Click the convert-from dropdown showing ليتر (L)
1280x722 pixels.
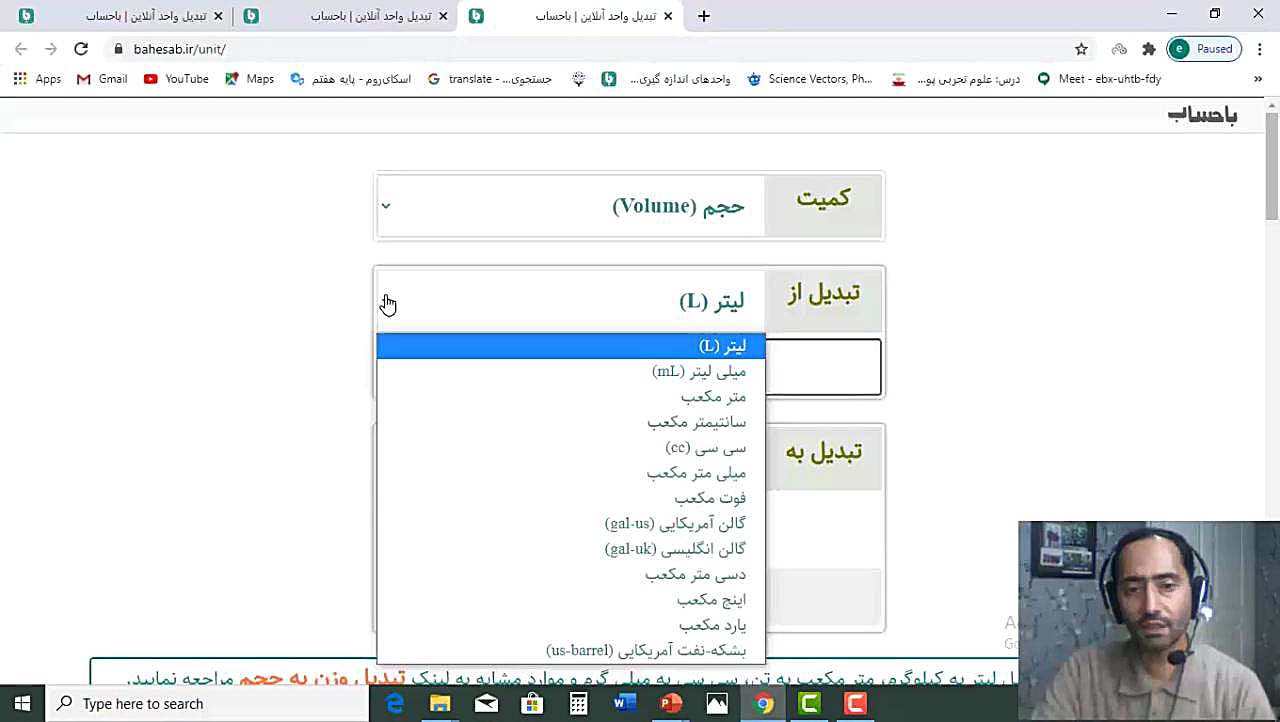570,301
